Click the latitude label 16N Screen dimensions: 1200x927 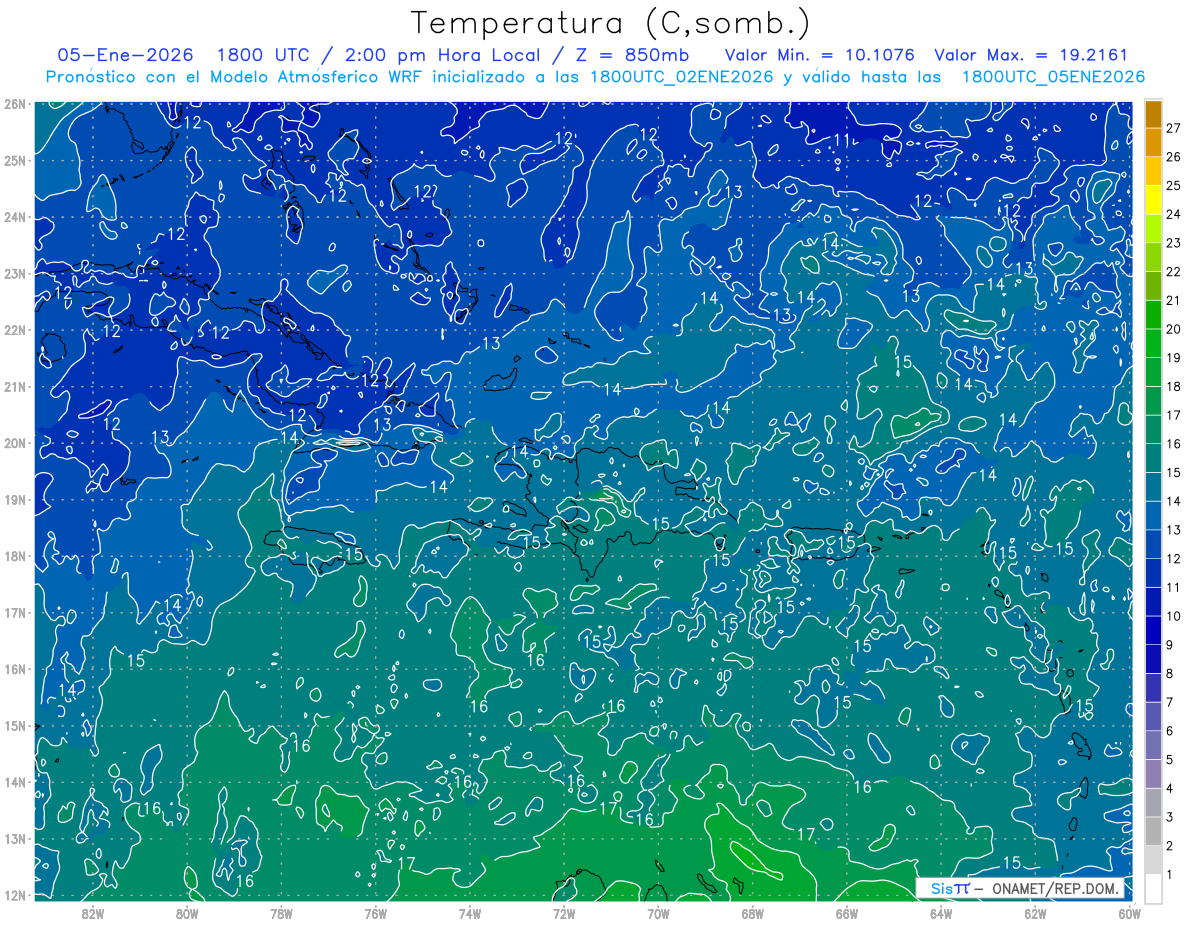pyautogui.click(x=14, y=669)
